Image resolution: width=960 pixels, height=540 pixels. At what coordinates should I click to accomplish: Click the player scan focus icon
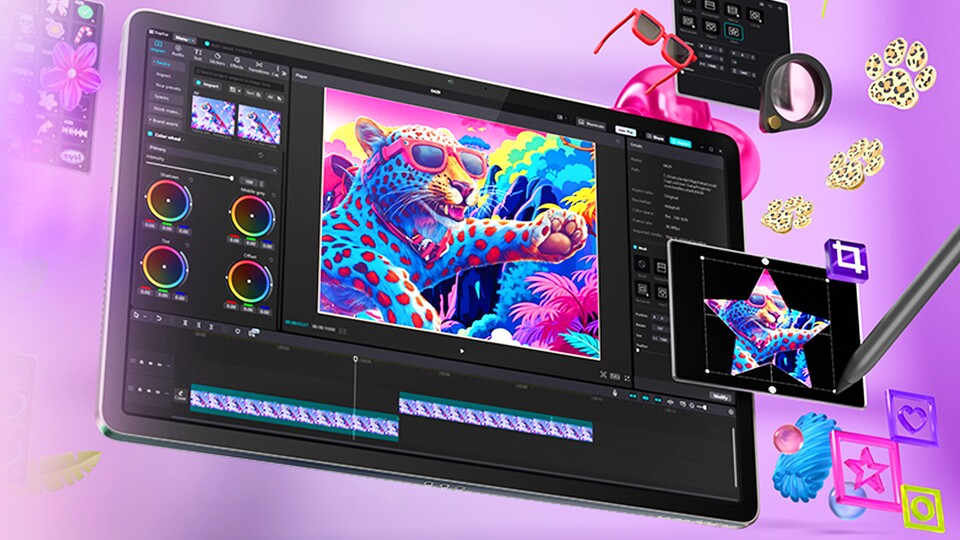(x=603, y=375)
